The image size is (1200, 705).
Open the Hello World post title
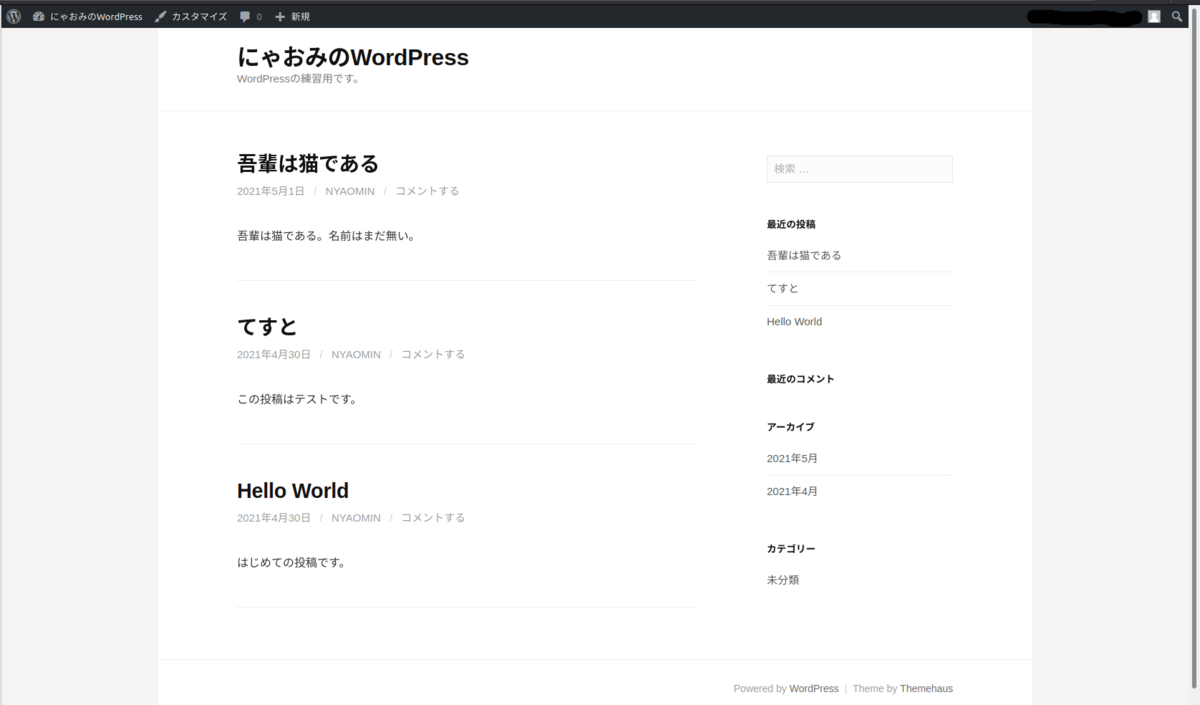coord(293,491)
